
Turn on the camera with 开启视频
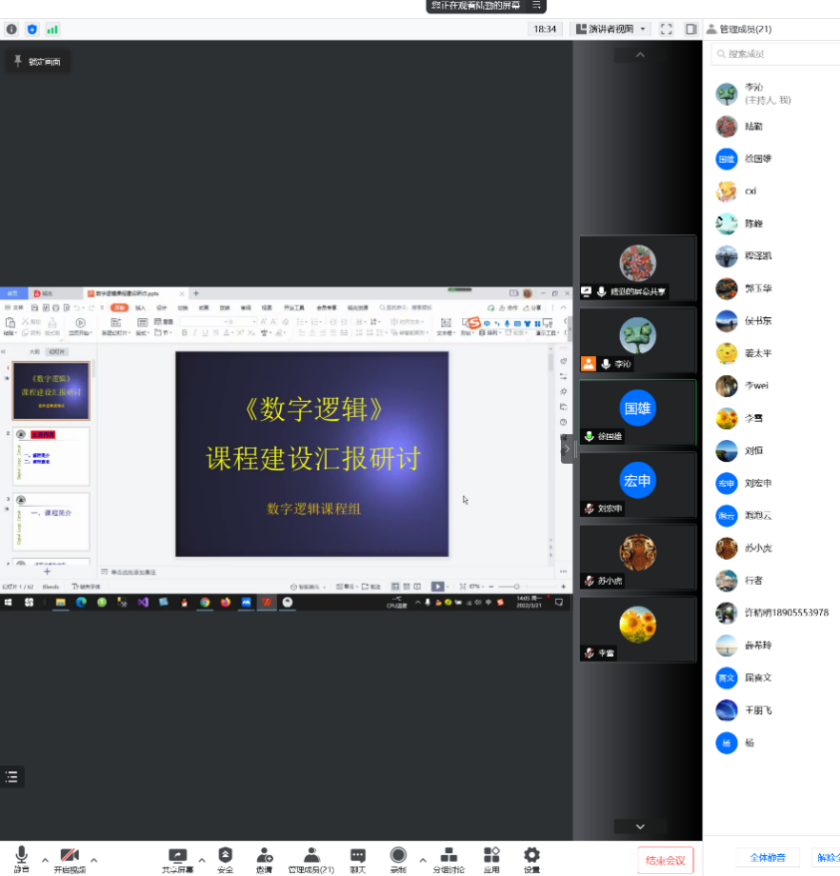(x=68, y=857)
